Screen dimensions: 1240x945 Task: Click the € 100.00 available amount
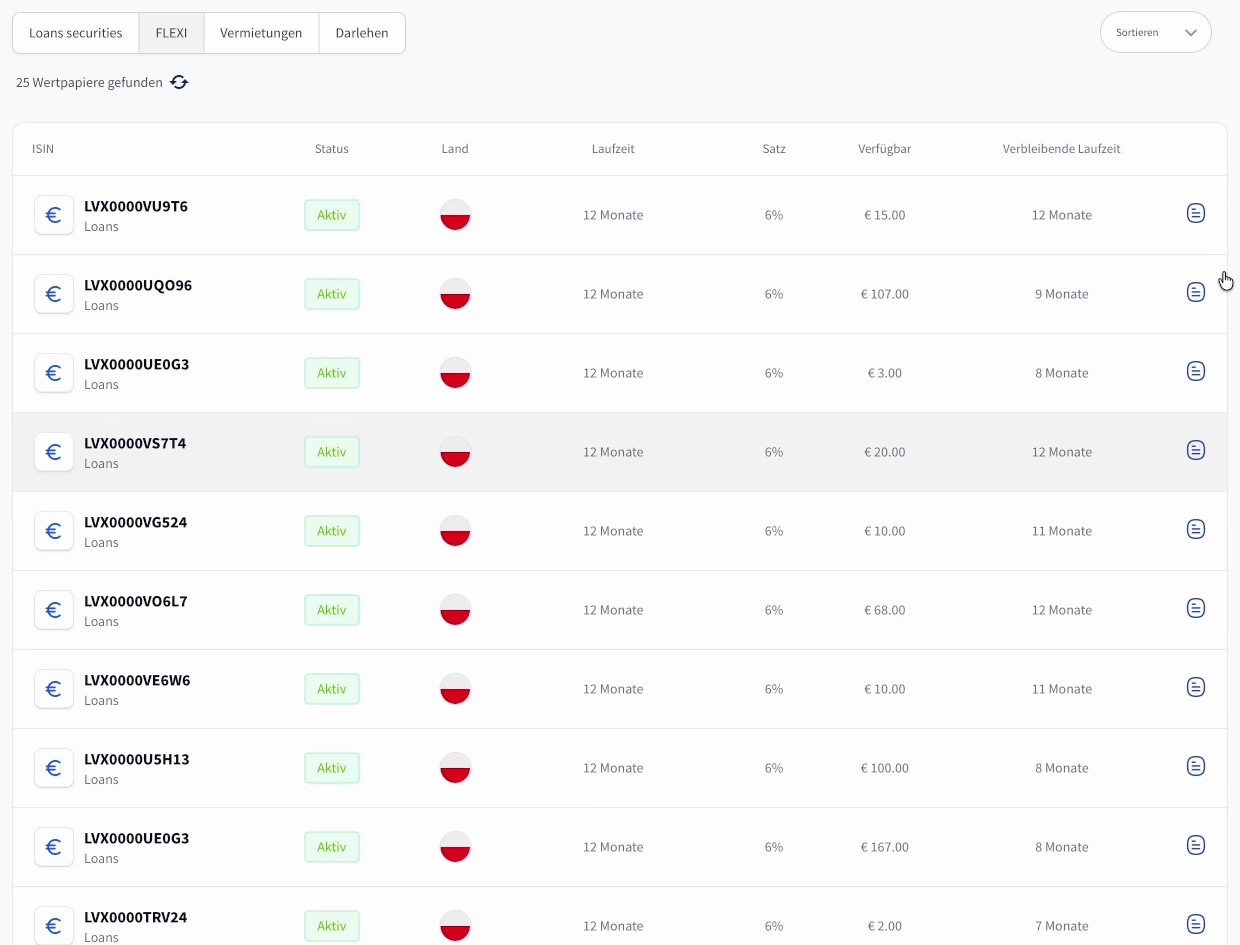[885, 768]
